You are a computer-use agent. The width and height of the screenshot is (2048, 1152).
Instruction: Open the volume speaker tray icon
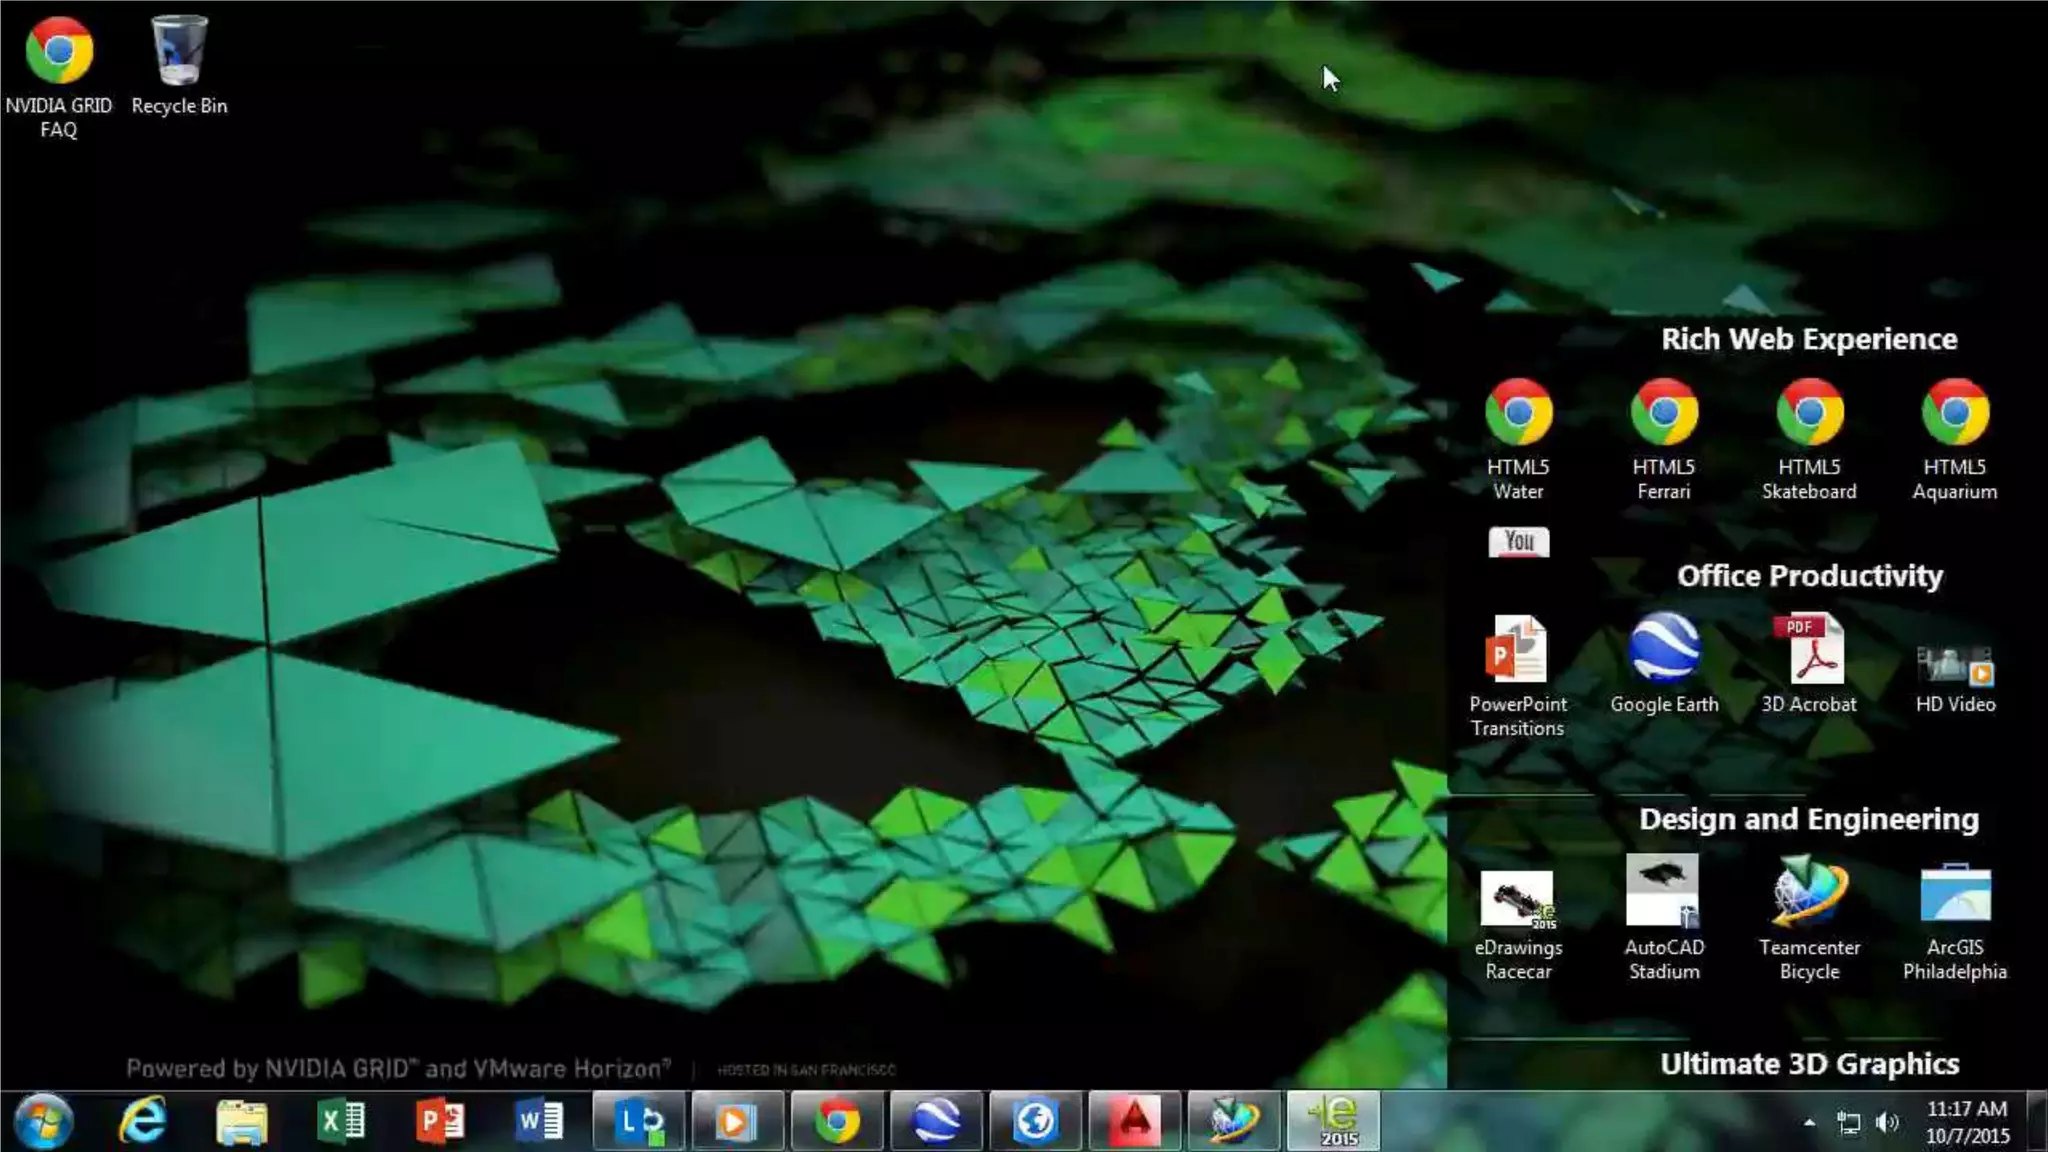click(x=1886, y=1123)
